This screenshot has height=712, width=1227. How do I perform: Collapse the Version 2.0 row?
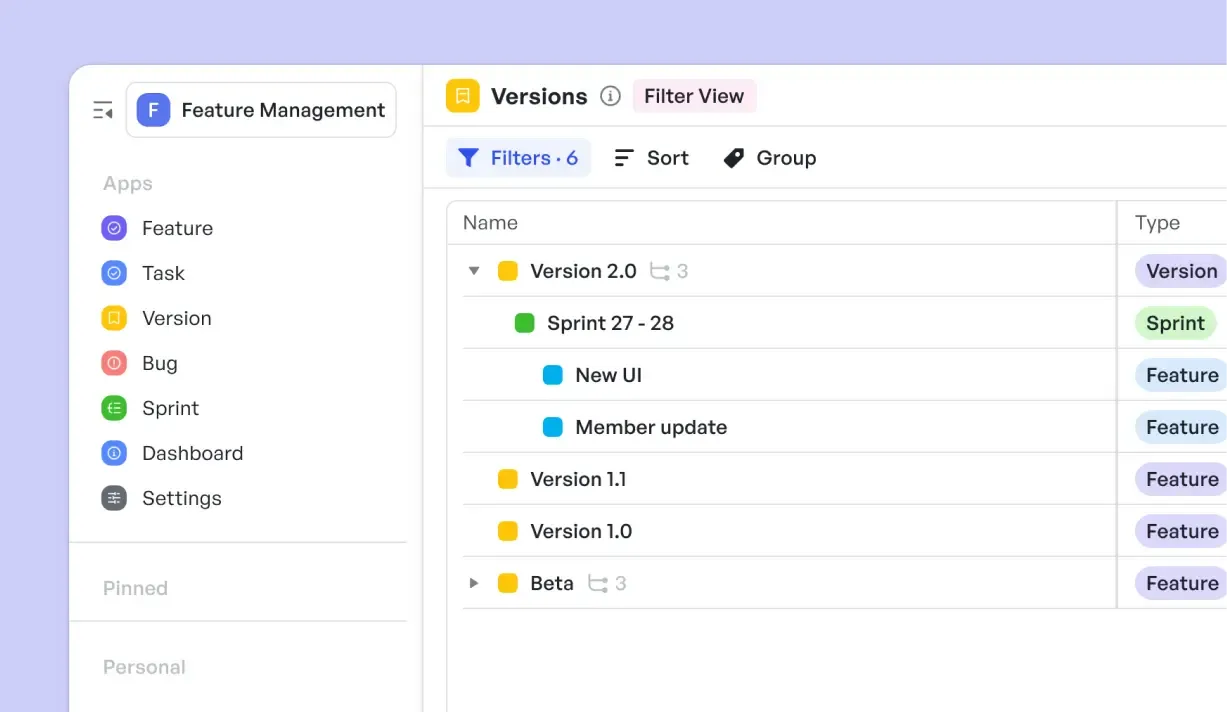coord(474,271)
